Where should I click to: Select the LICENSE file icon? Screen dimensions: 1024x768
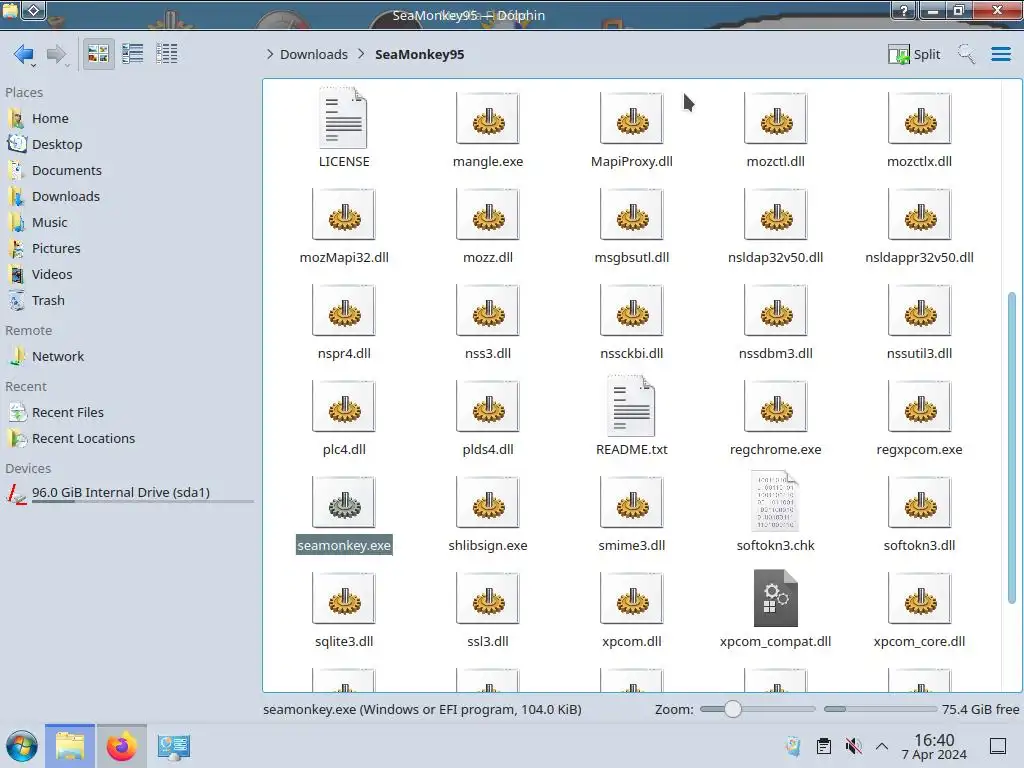point(344,118)
